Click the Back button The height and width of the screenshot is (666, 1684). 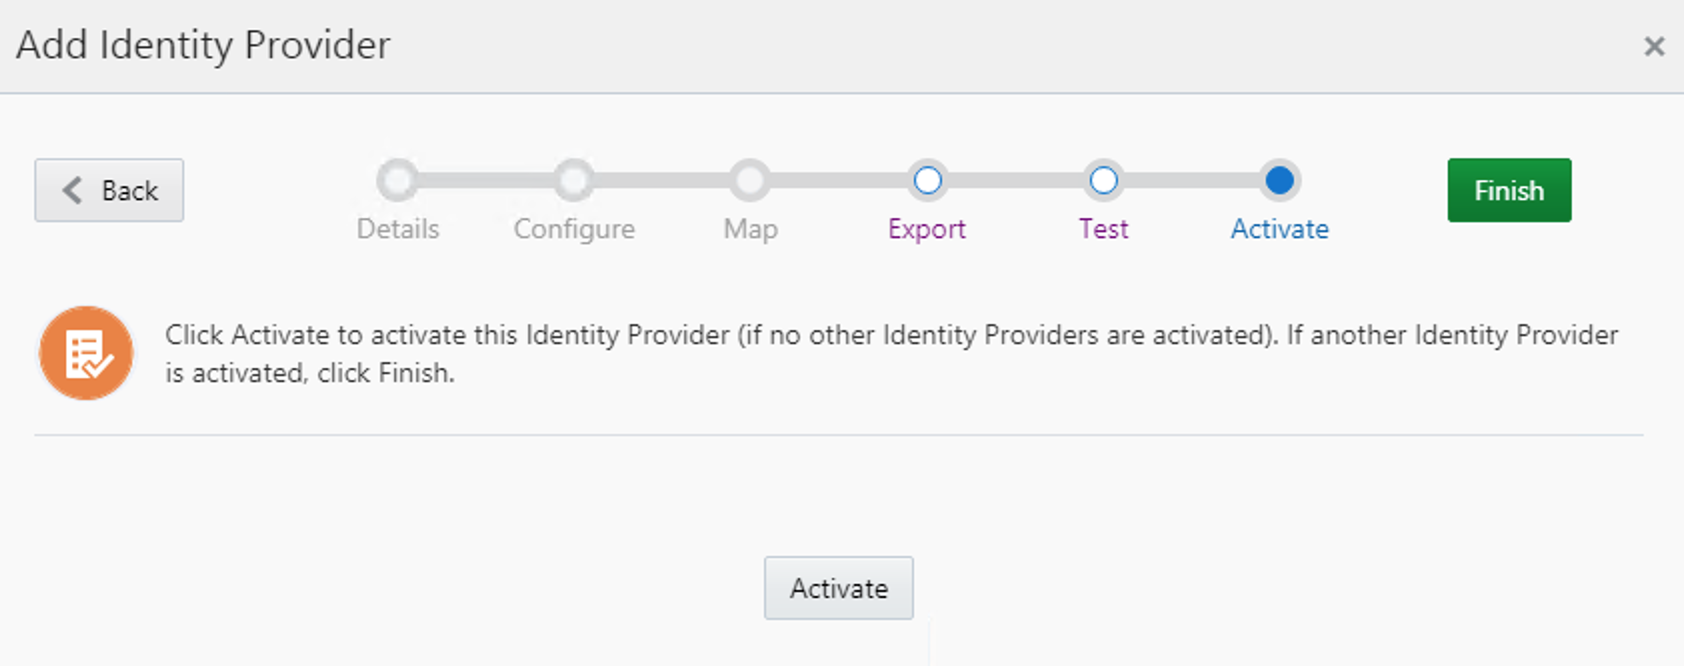point(109,190)
